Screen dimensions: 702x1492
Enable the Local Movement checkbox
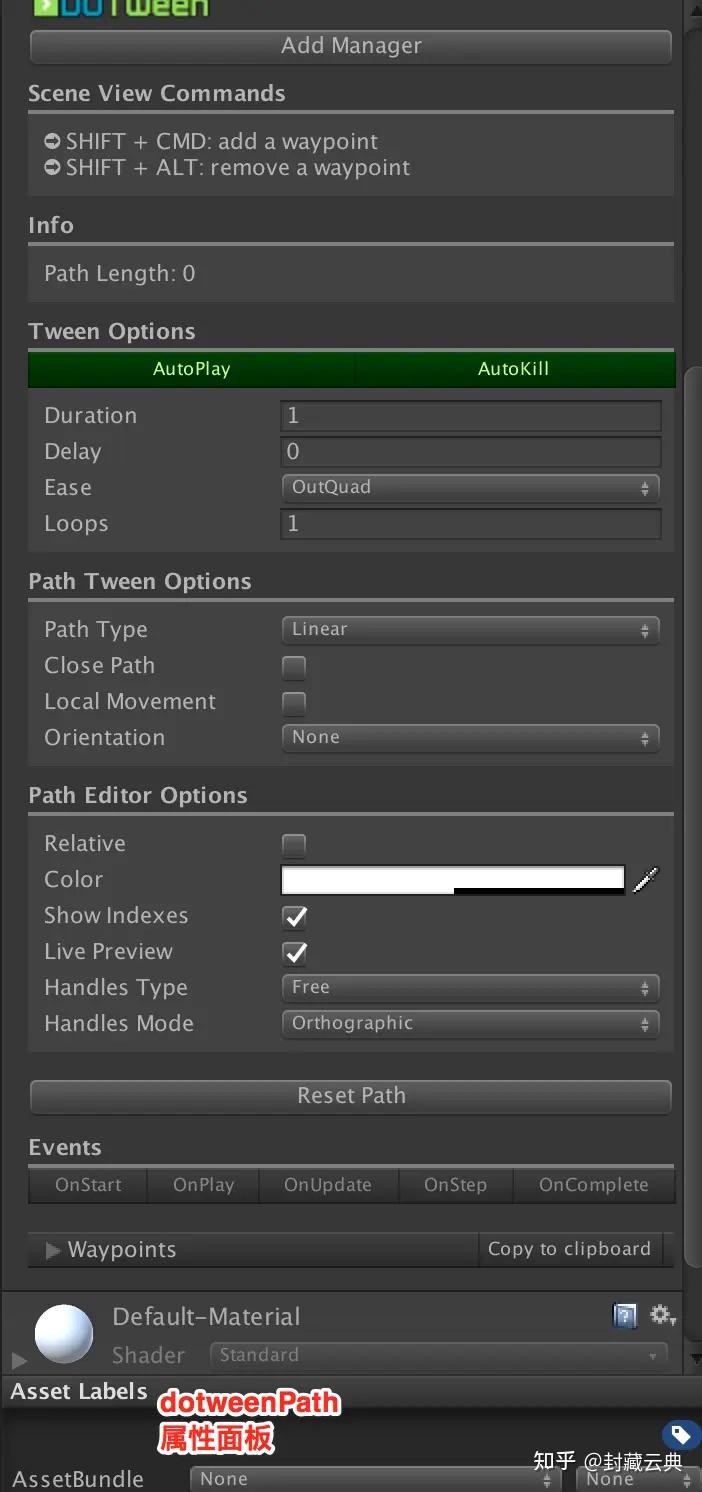point(294,703)
